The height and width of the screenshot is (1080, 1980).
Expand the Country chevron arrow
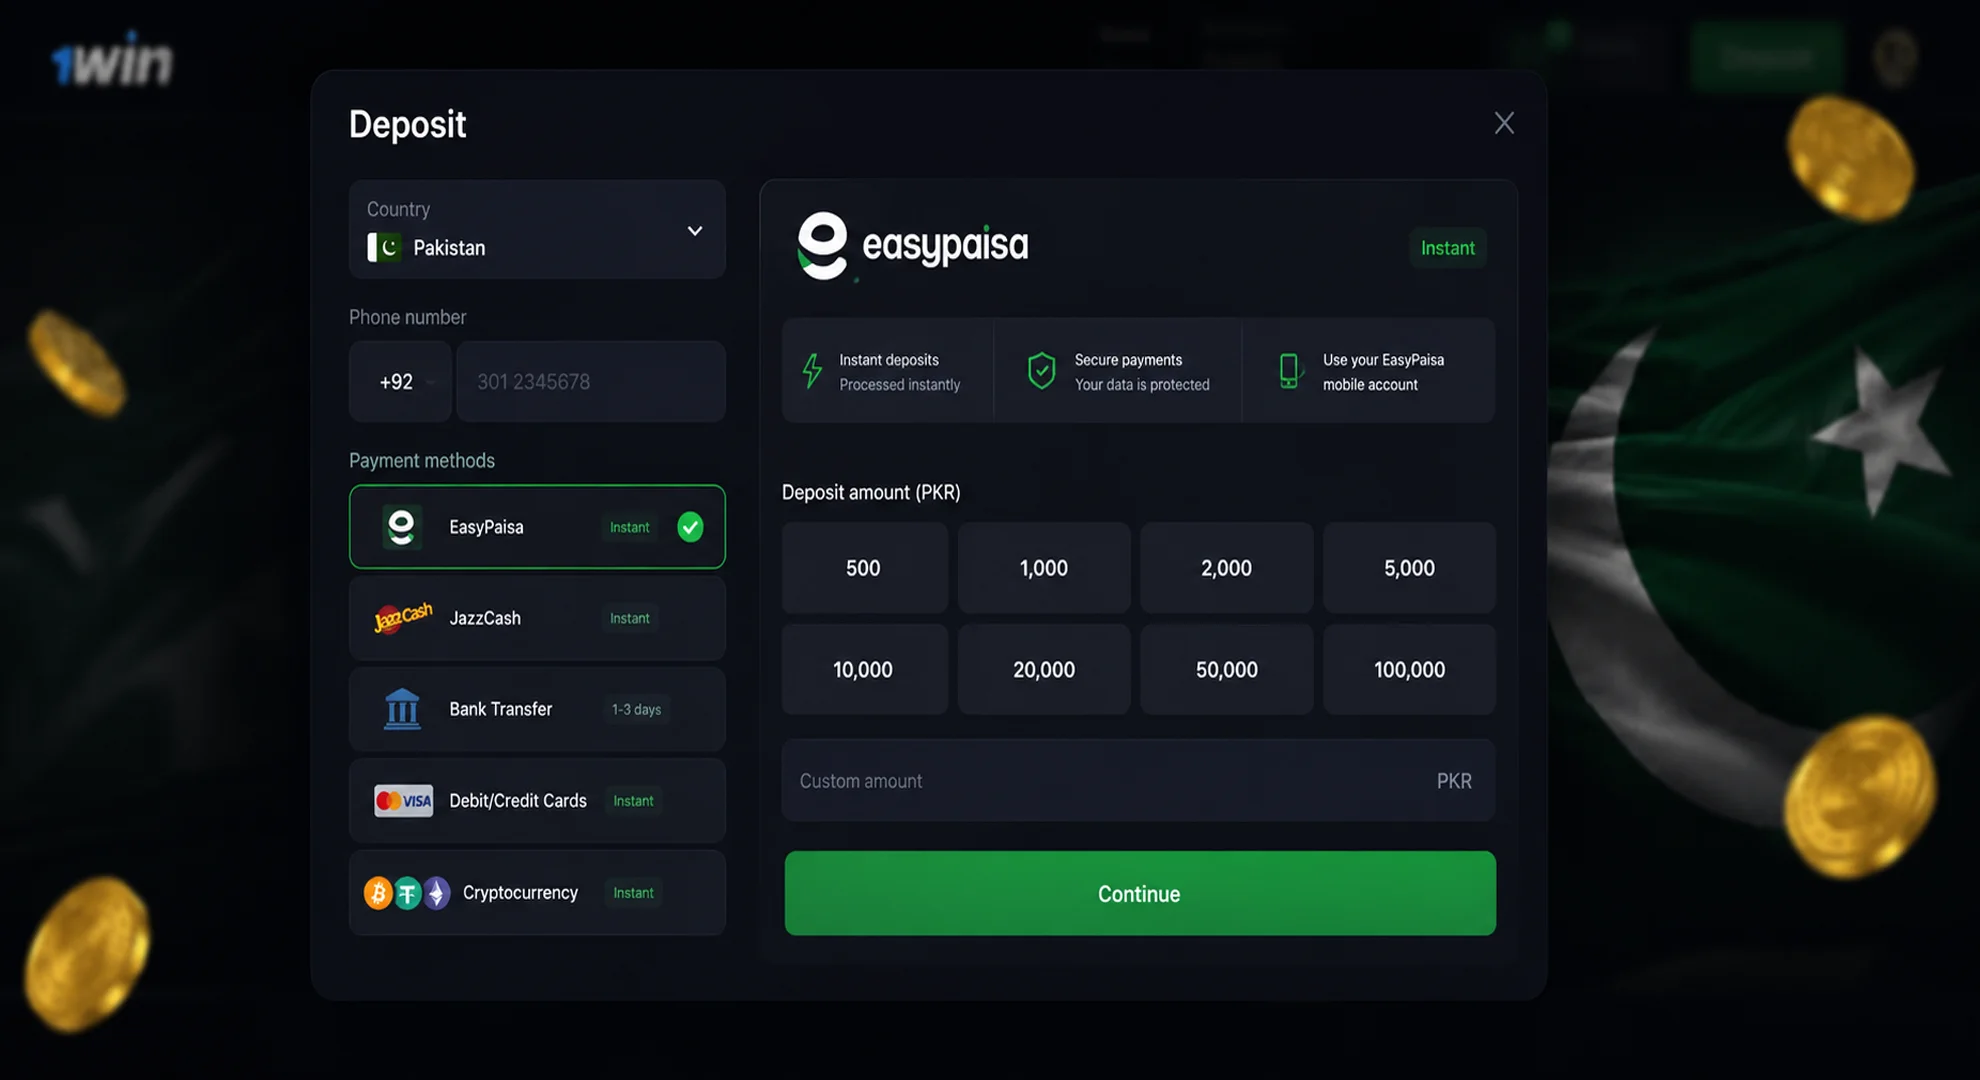(x=695, y=231)
